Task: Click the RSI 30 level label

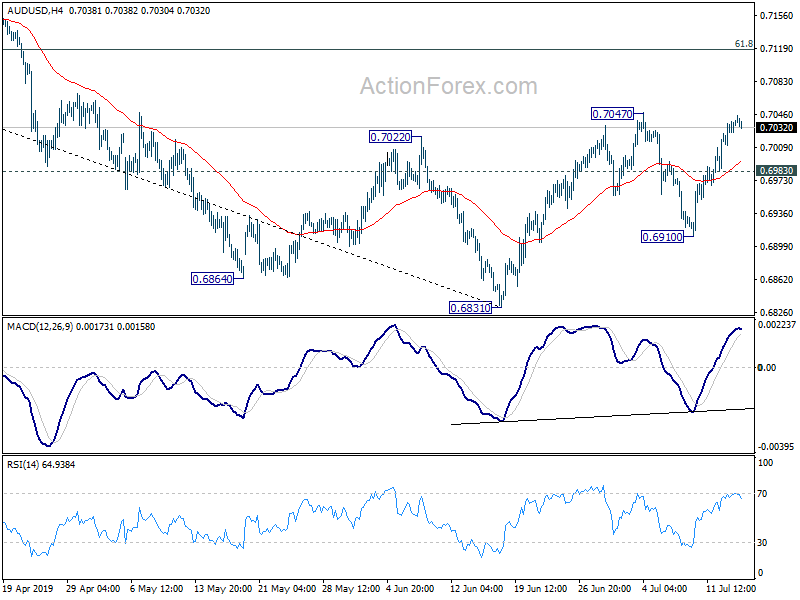Action: (762, 542)
